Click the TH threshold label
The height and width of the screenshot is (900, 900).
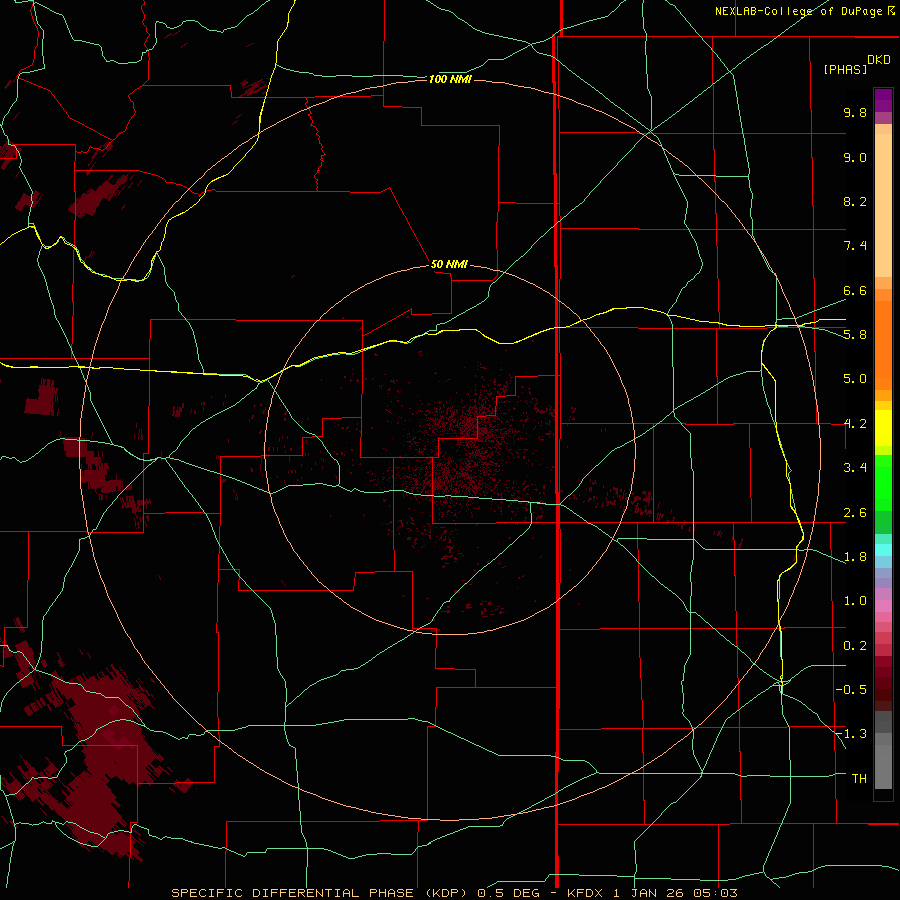click(859, 779)
